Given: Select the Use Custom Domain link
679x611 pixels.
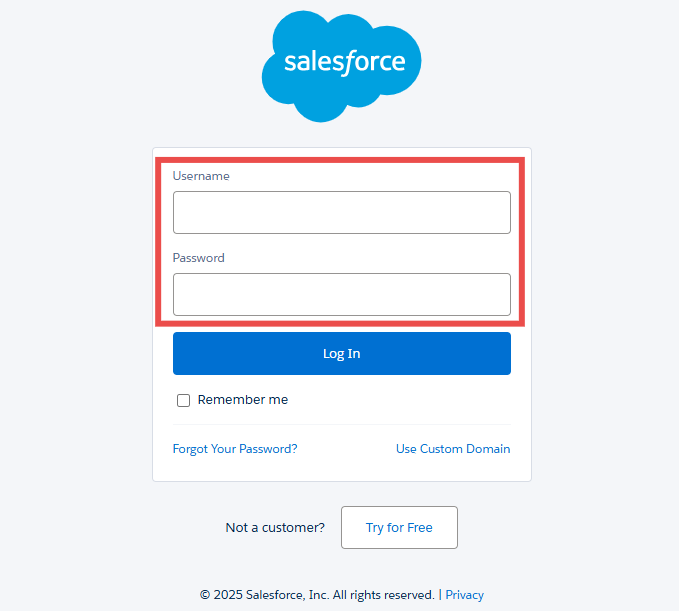Looking at the screenshot, I should 453,449.
